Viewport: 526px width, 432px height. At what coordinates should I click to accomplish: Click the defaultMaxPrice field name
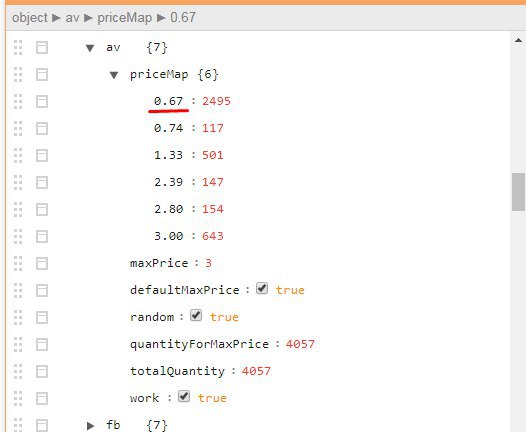185,290
